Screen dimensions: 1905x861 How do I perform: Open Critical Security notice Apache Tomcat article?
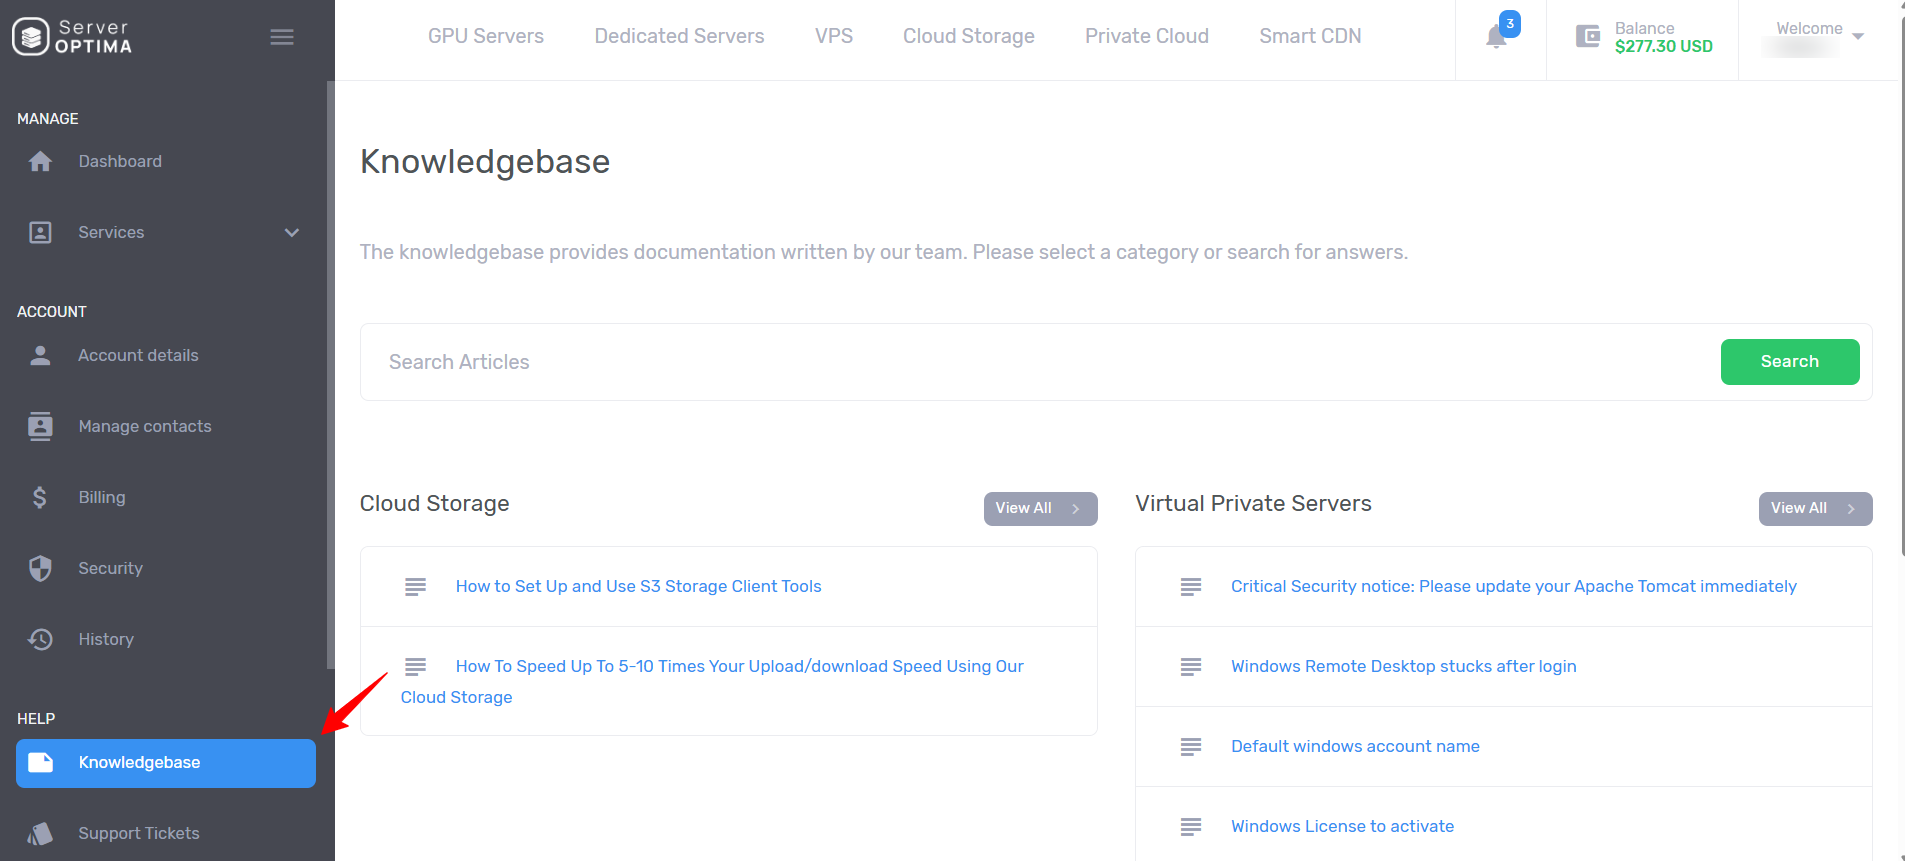(1514, 586)
